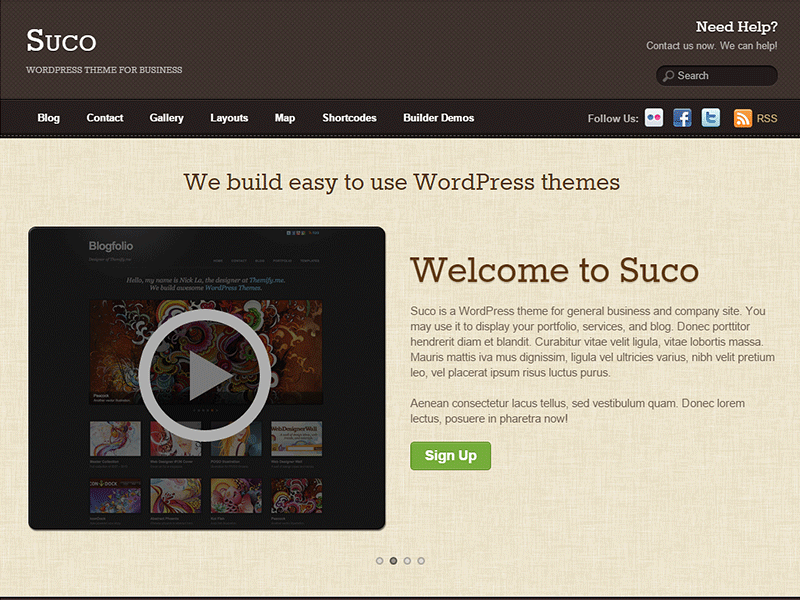This screenshot has width=800, height=600.
Task: Navigate to the Map page
Action: click(285, 118)
